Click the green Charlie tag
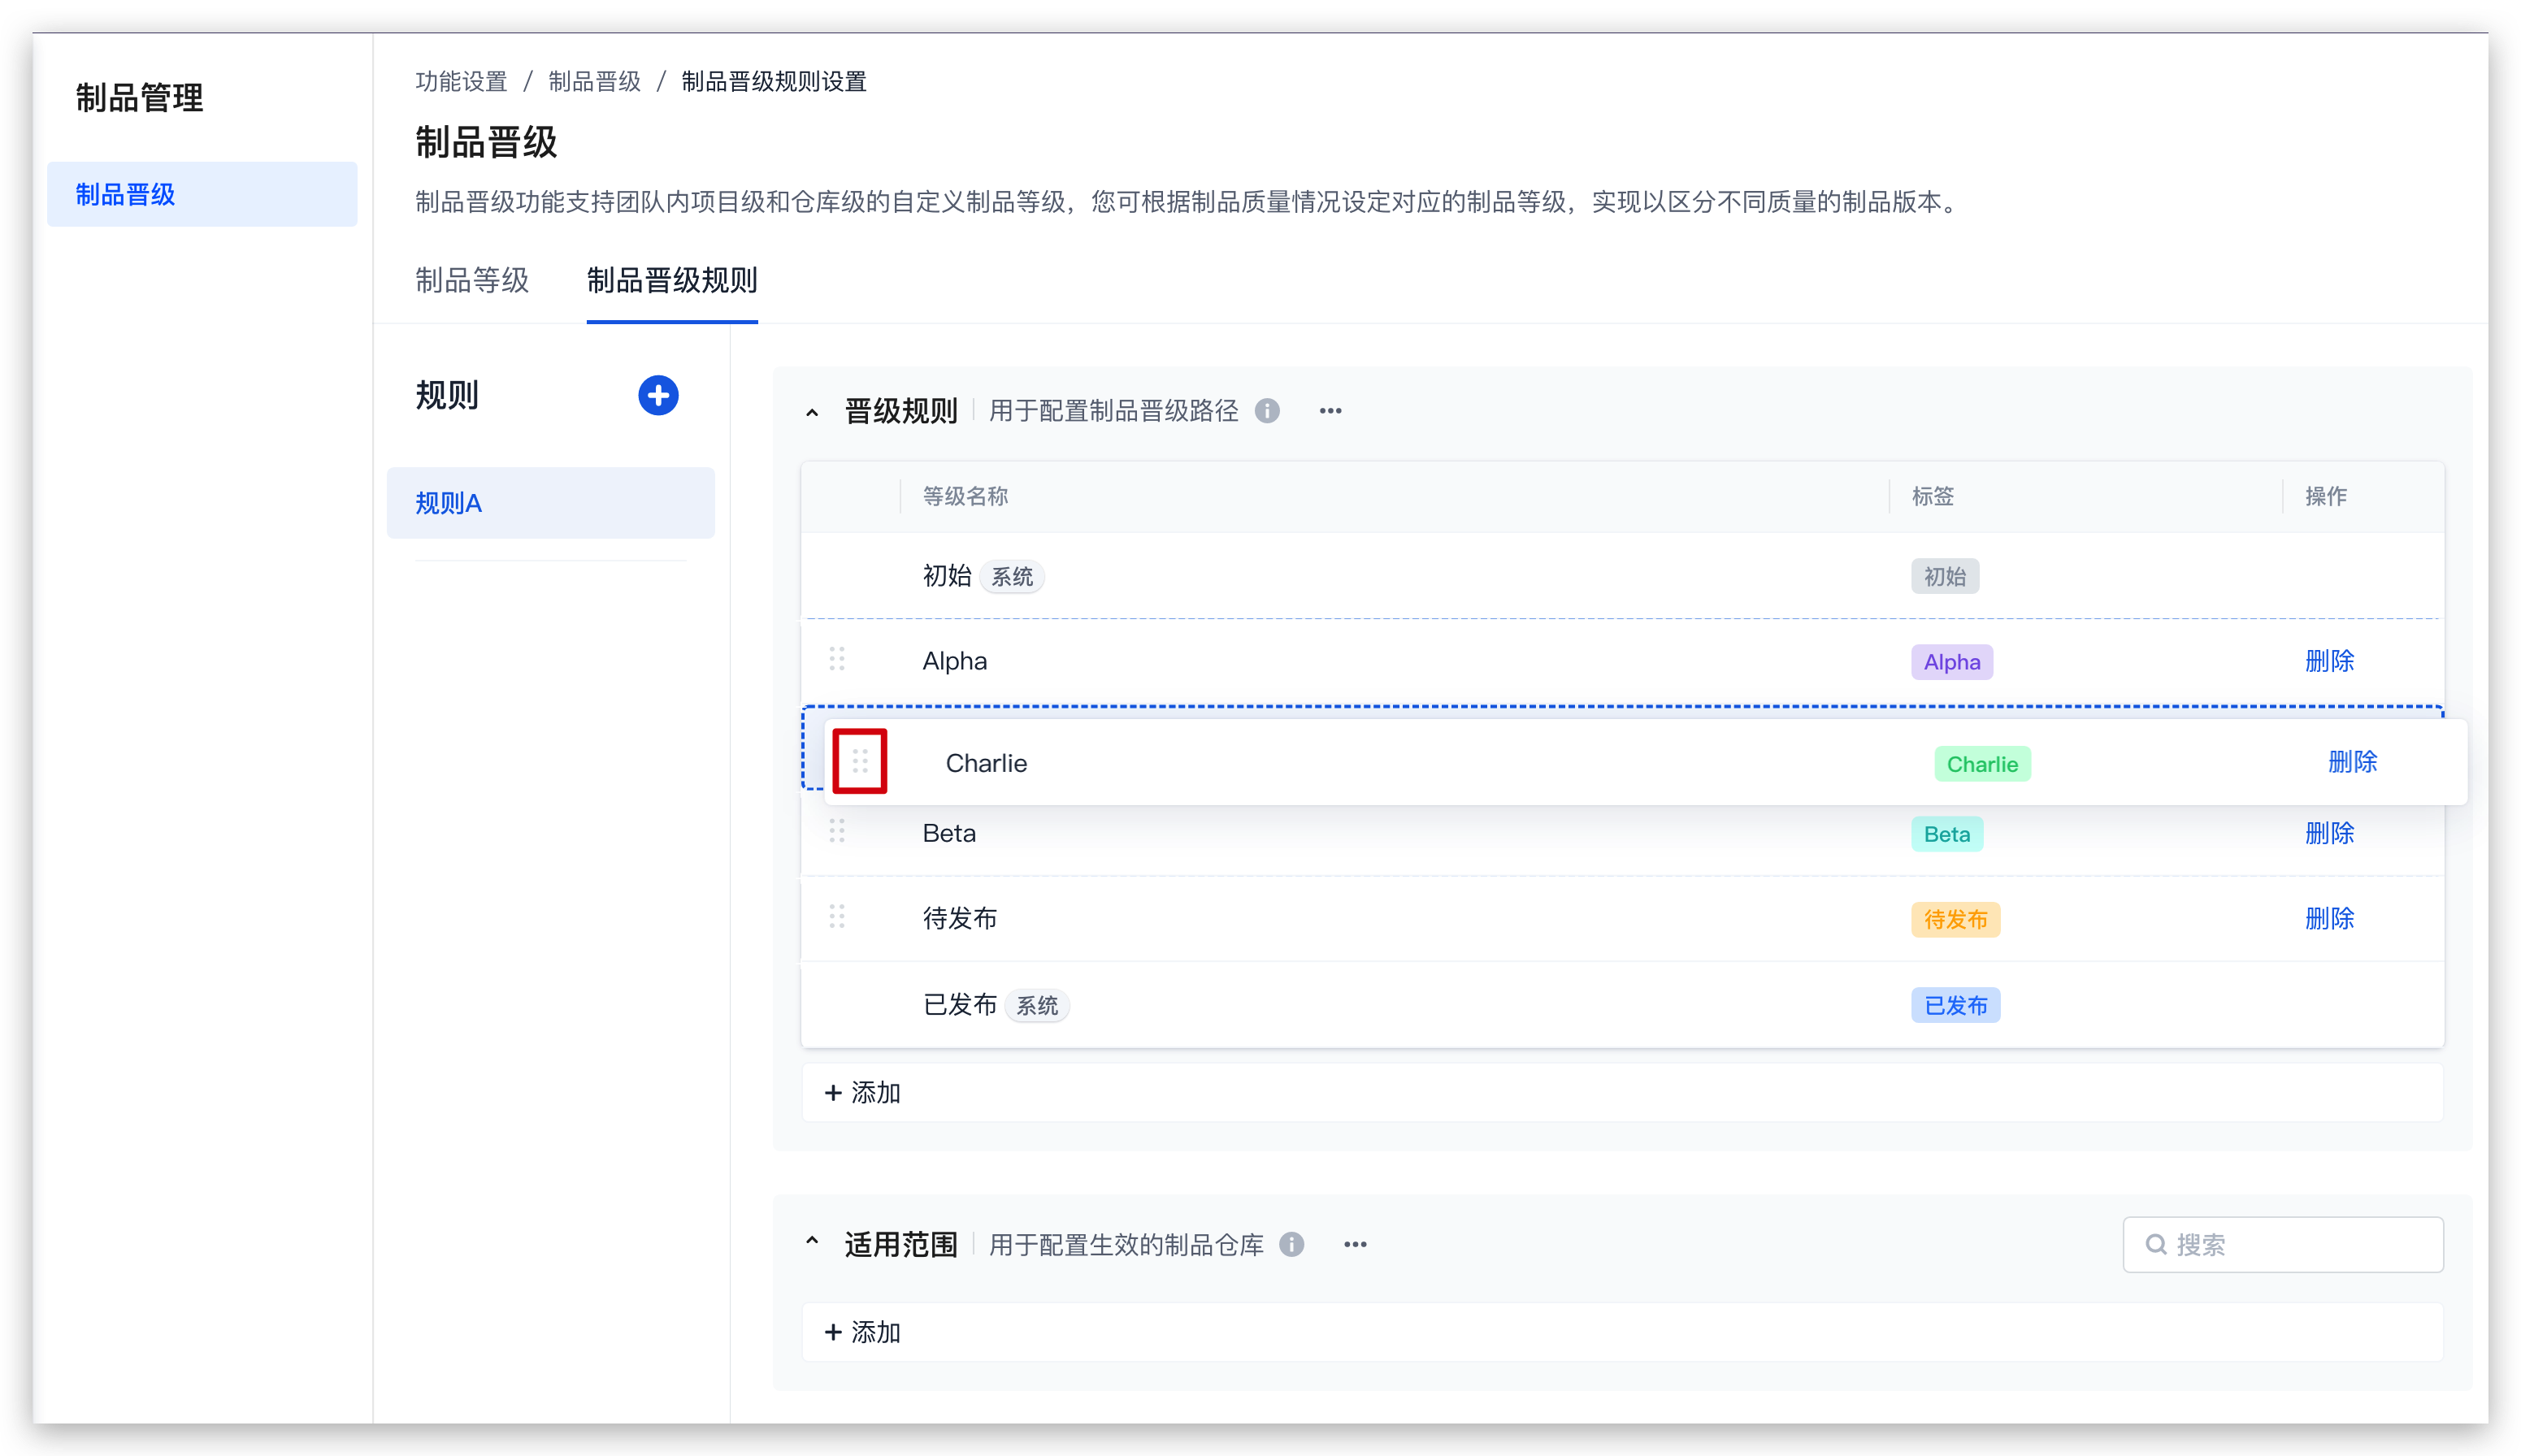 point(1982,764)
